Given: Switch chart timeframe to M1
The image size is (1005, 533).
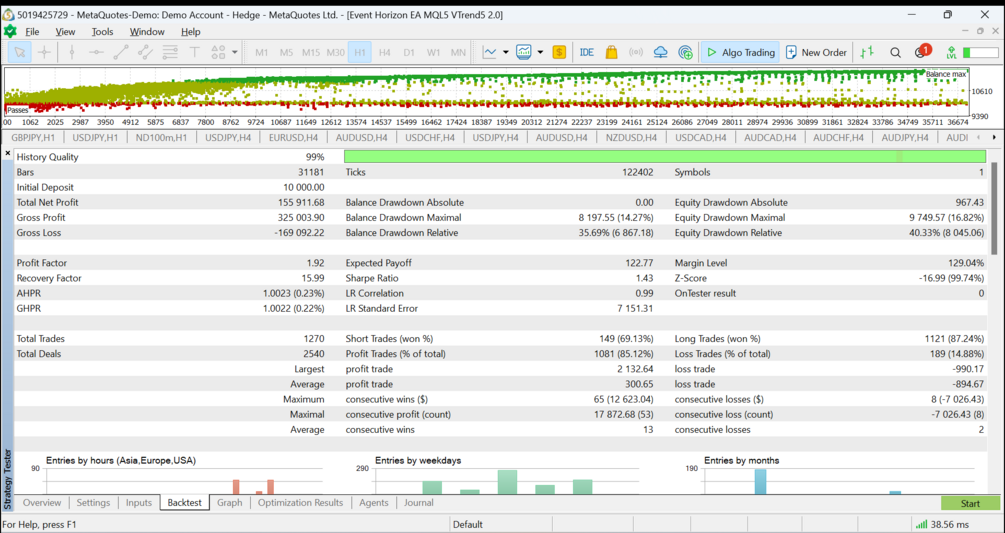Looking at the screenshot, I should tap(262, 53).
